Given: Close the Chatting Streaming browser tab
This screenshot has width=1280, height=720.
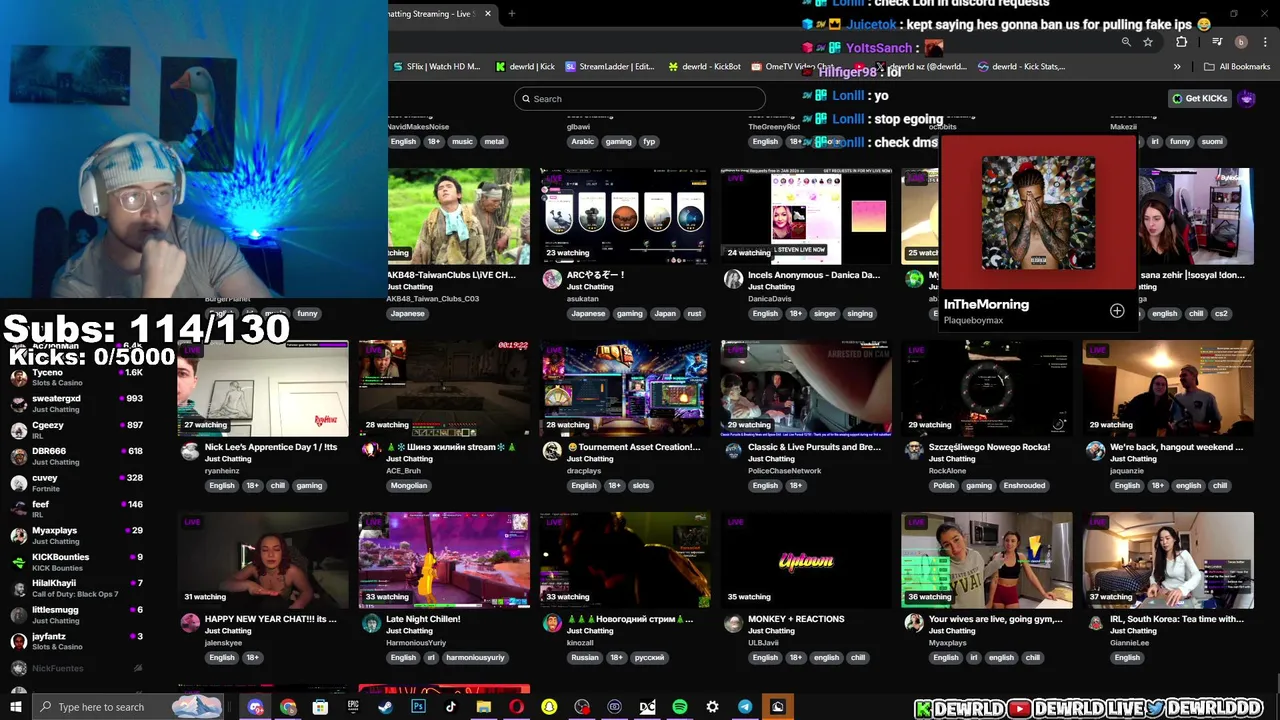Looking at the screenshot, I should (488, 14).
